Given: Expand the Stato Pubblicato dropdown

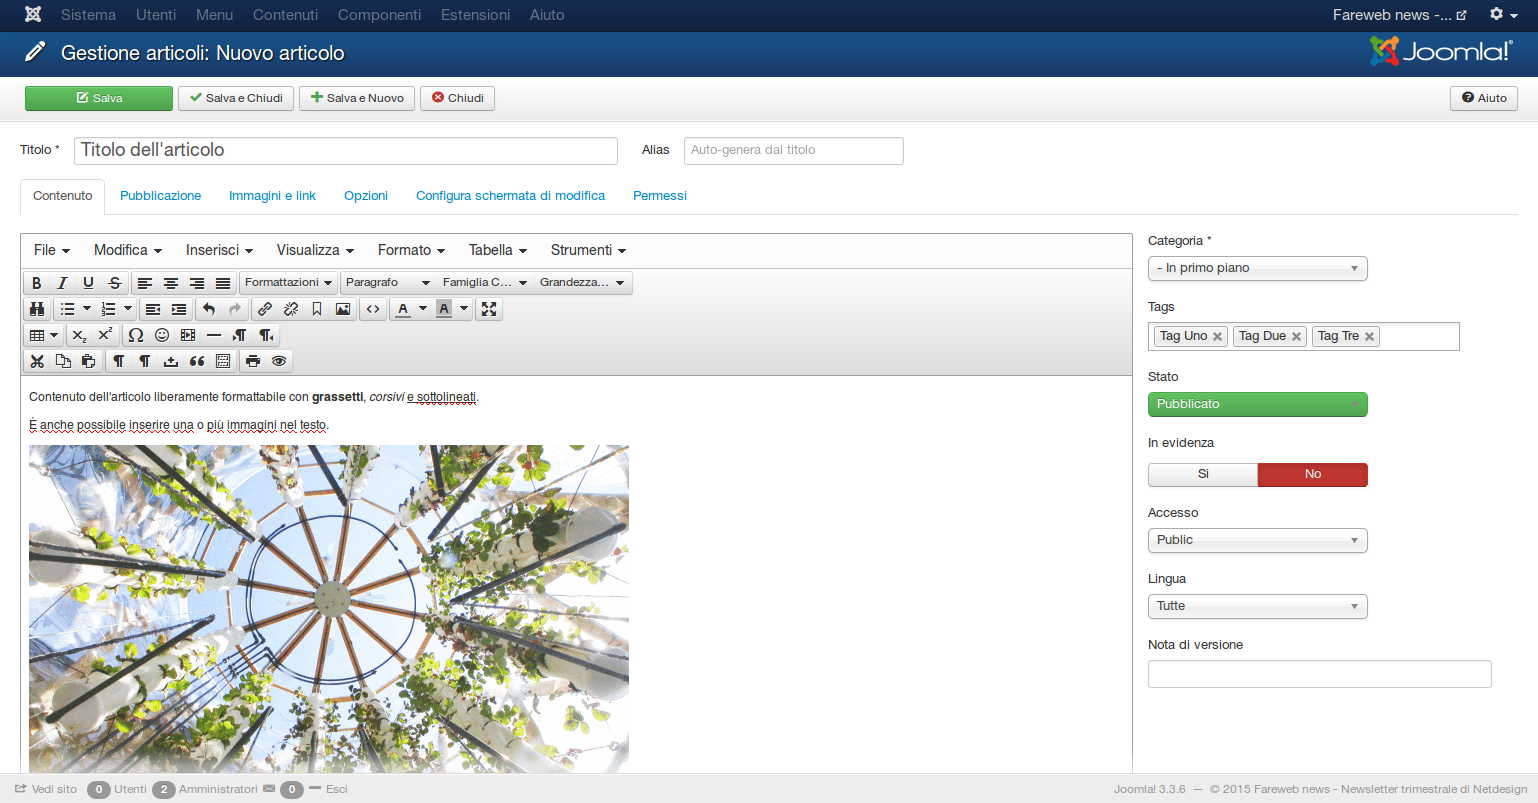Looking at the screenshot, I should click(x=1257, y=404).
